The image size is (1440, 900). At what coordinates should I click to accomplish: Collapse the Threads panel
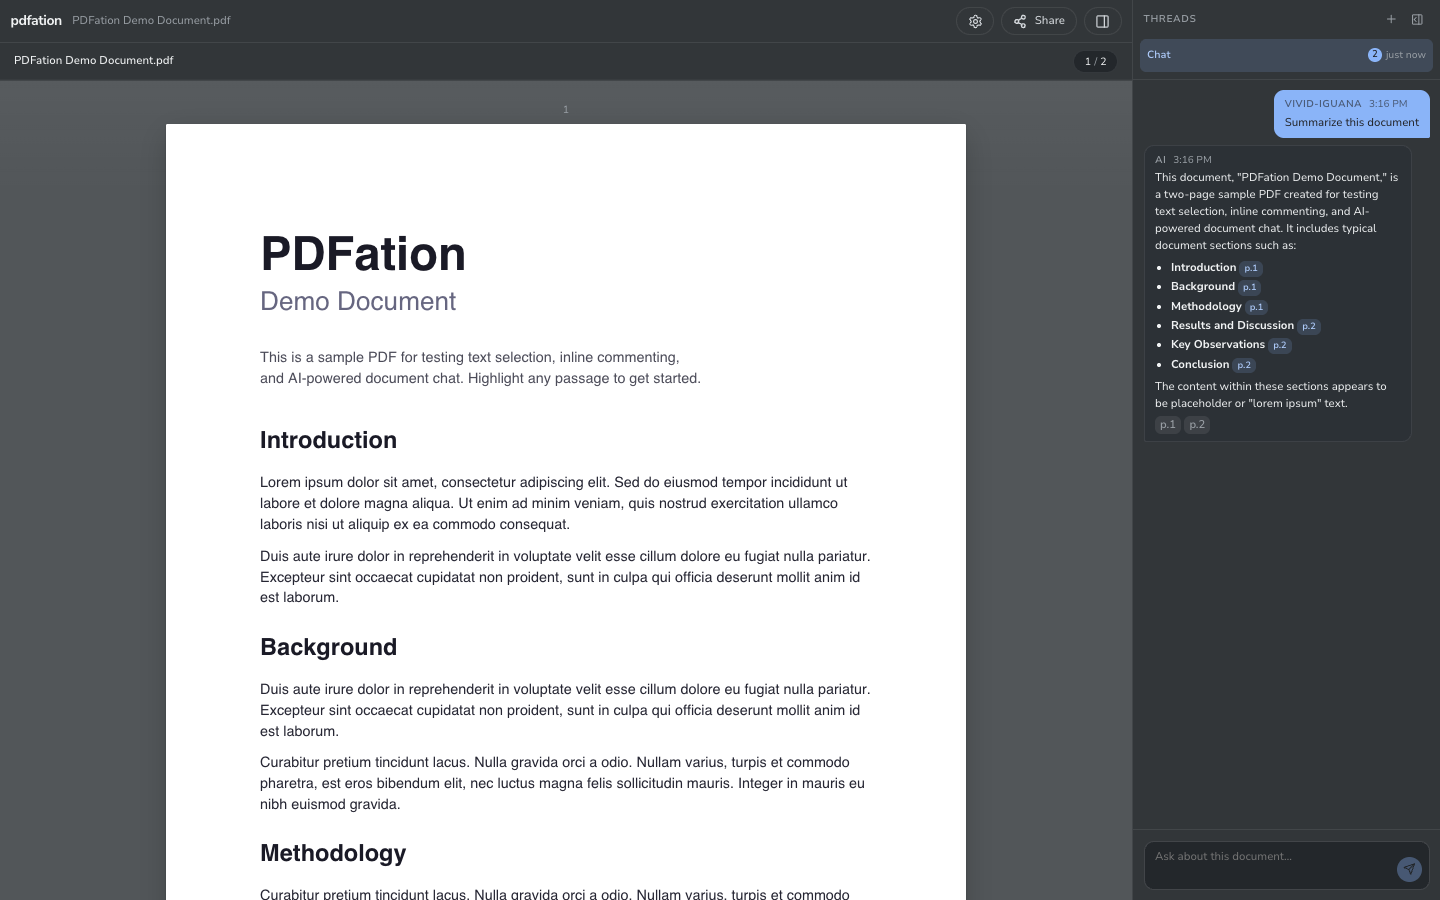coord(1417,19)
